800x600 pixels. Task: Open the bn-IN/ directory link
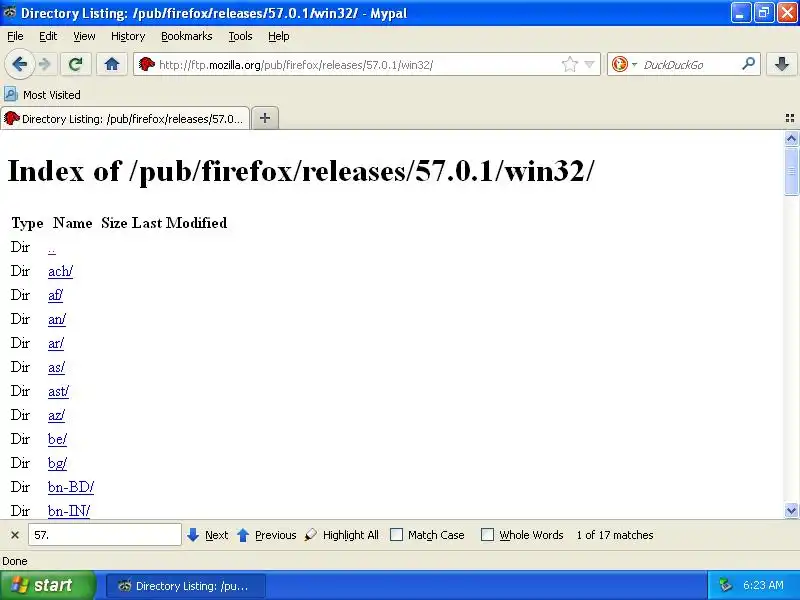69,511
